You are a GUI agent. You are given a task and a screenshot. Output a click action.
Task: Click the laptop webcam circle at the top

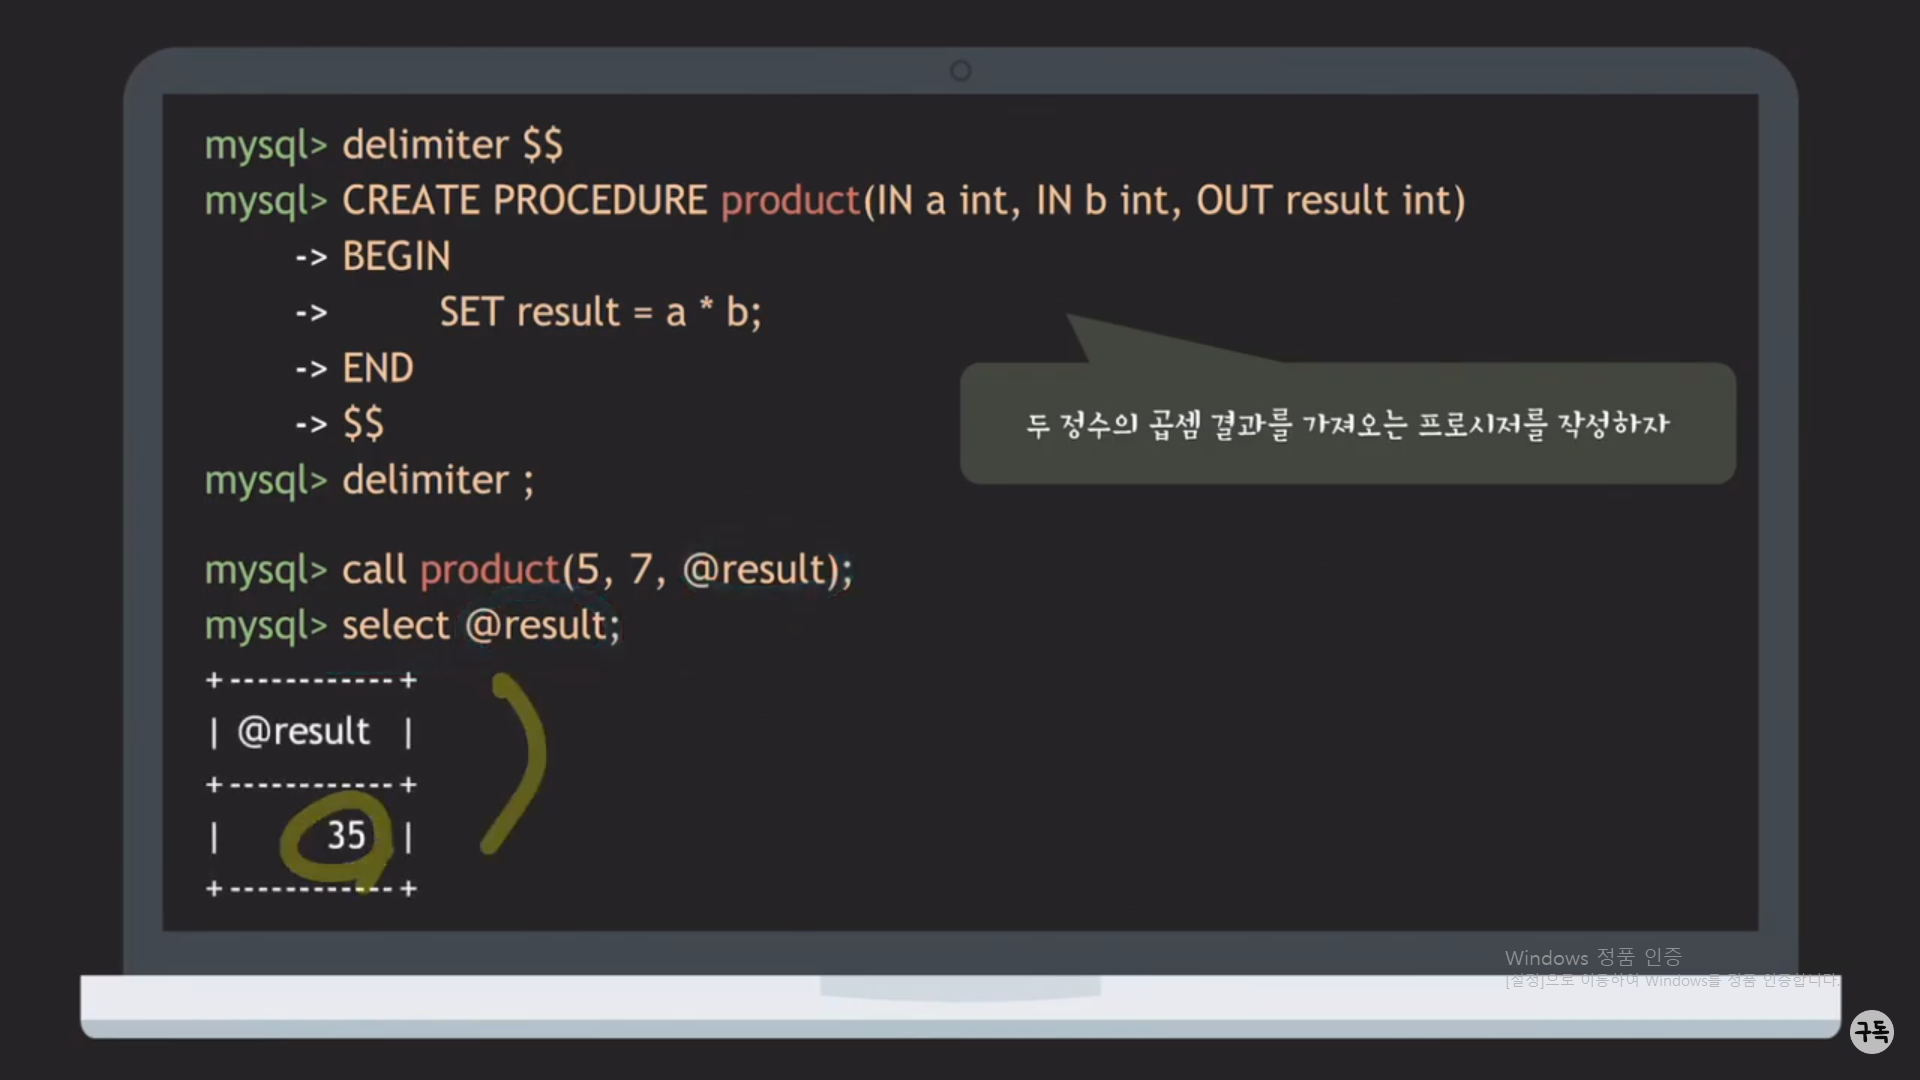960,71
